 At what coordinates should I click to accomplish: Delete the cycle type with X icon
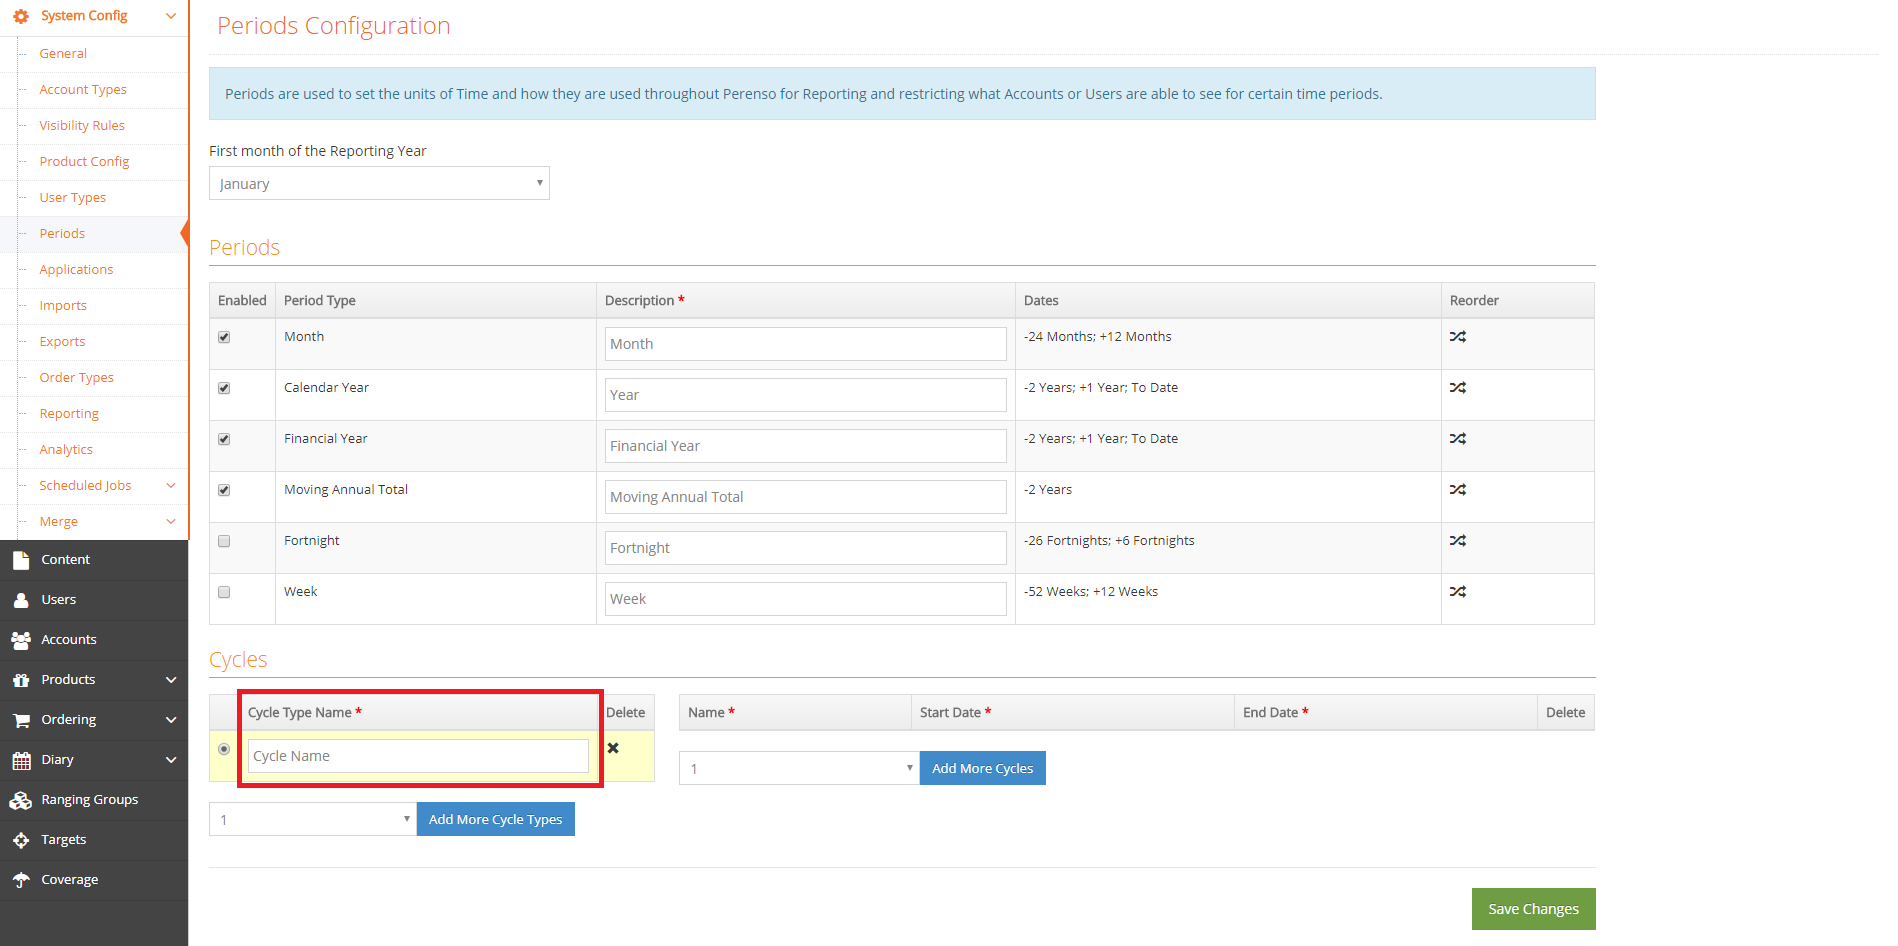click(613, 748)
